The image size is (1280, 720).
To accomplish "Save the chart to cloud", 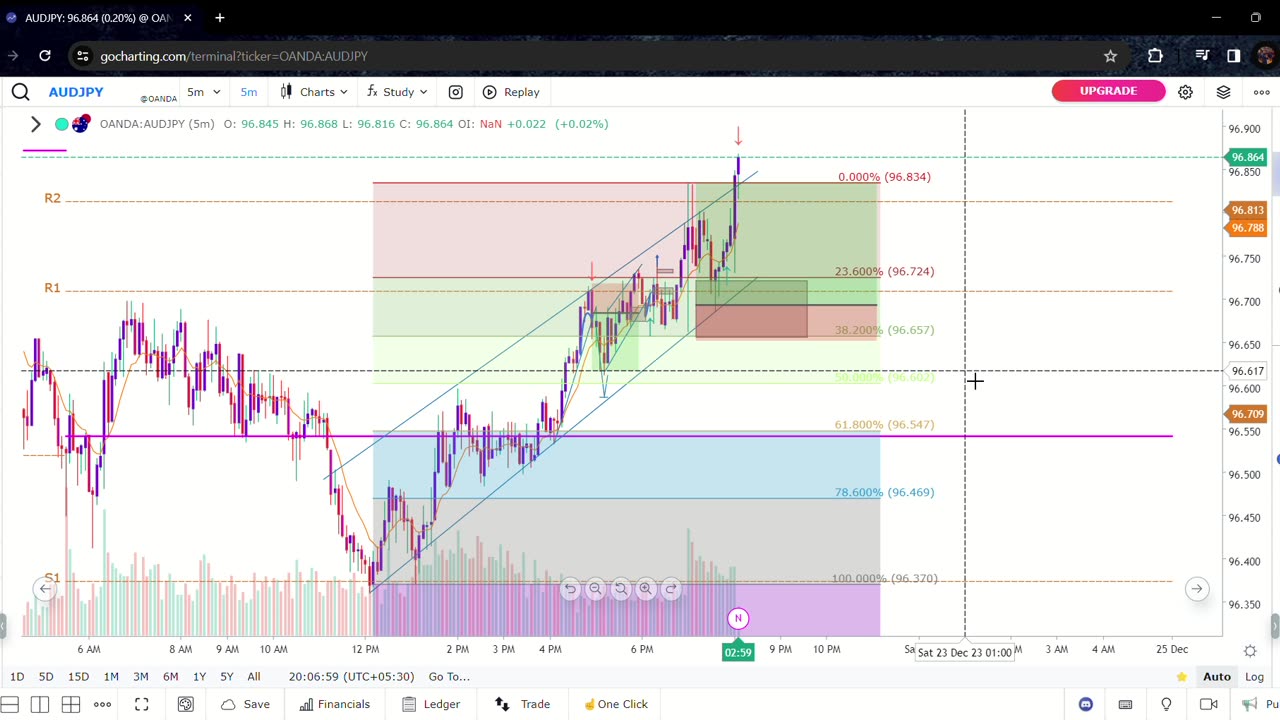I will tap(245, 704).
